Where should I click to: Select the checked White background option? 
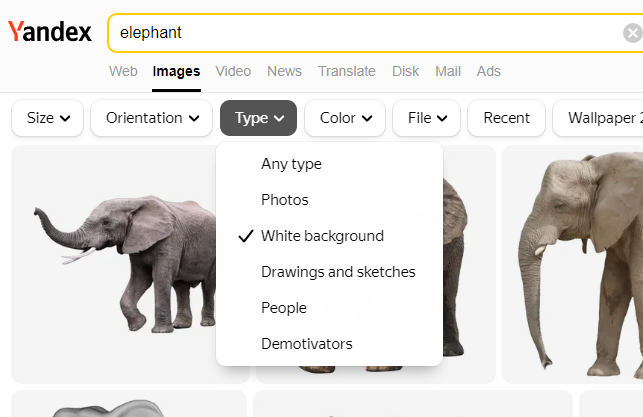[x=322, y=236]
